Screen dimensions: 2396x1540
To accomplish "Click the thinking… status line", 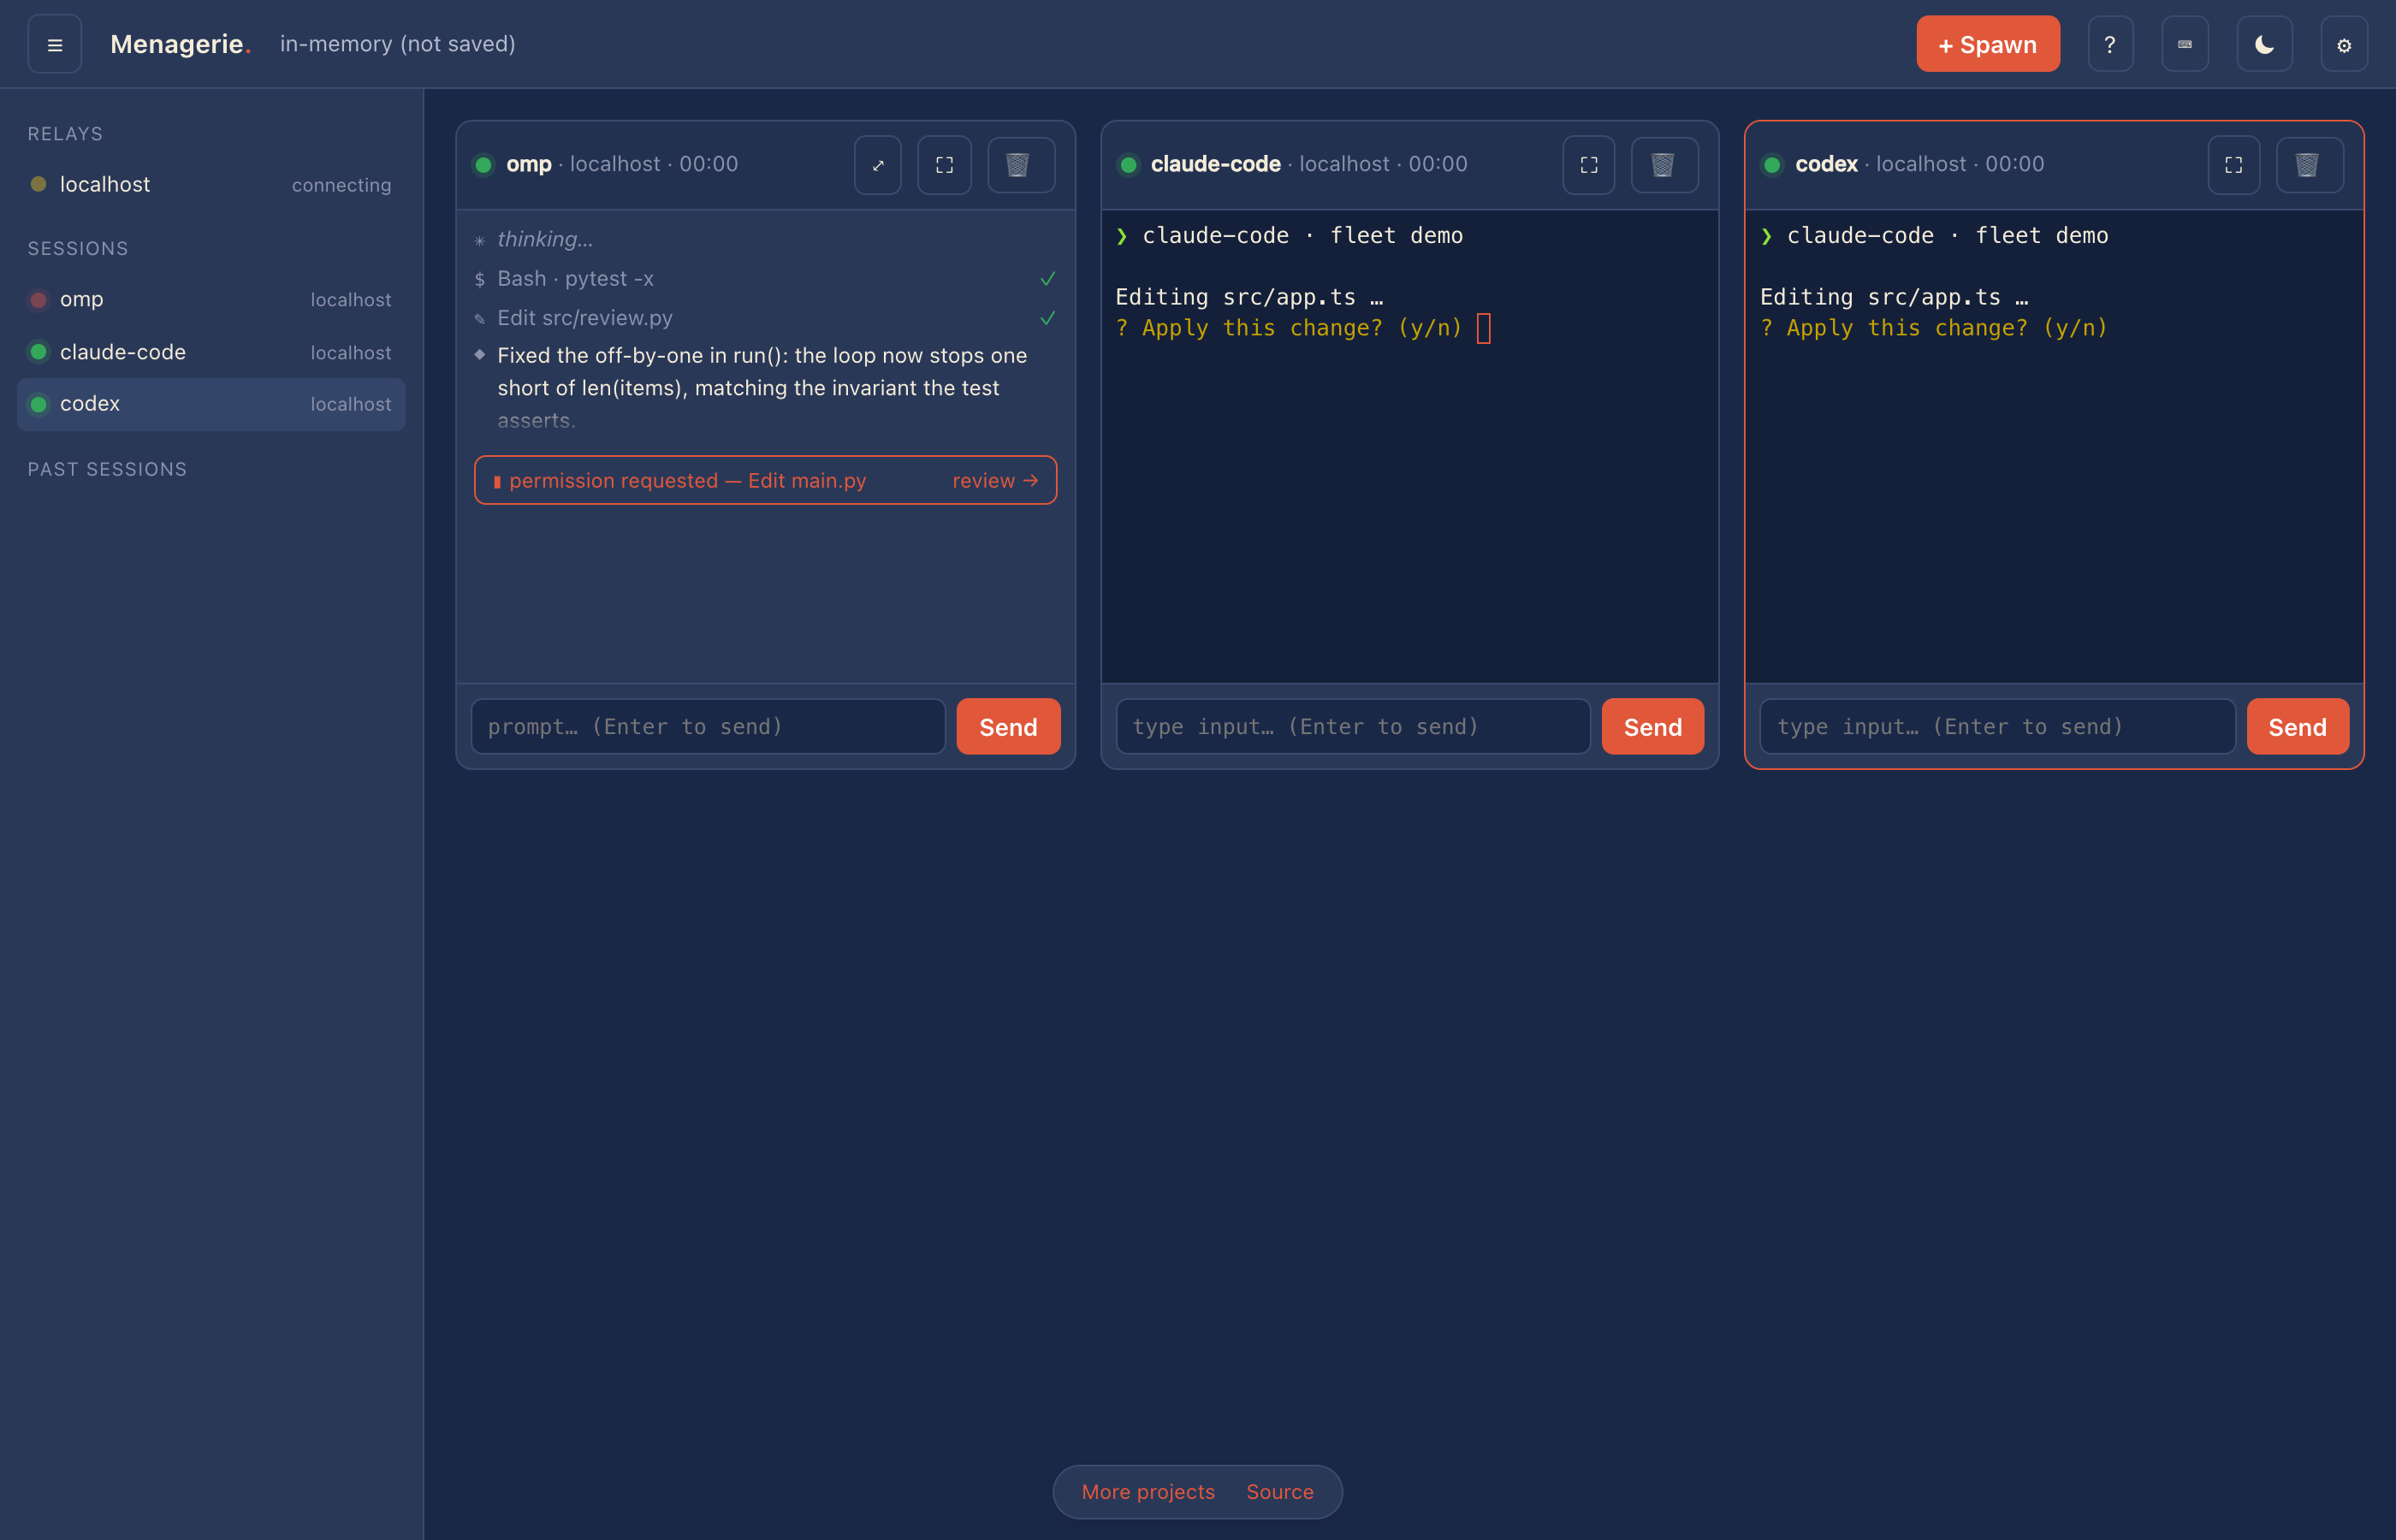I will [x=545, y=239].
